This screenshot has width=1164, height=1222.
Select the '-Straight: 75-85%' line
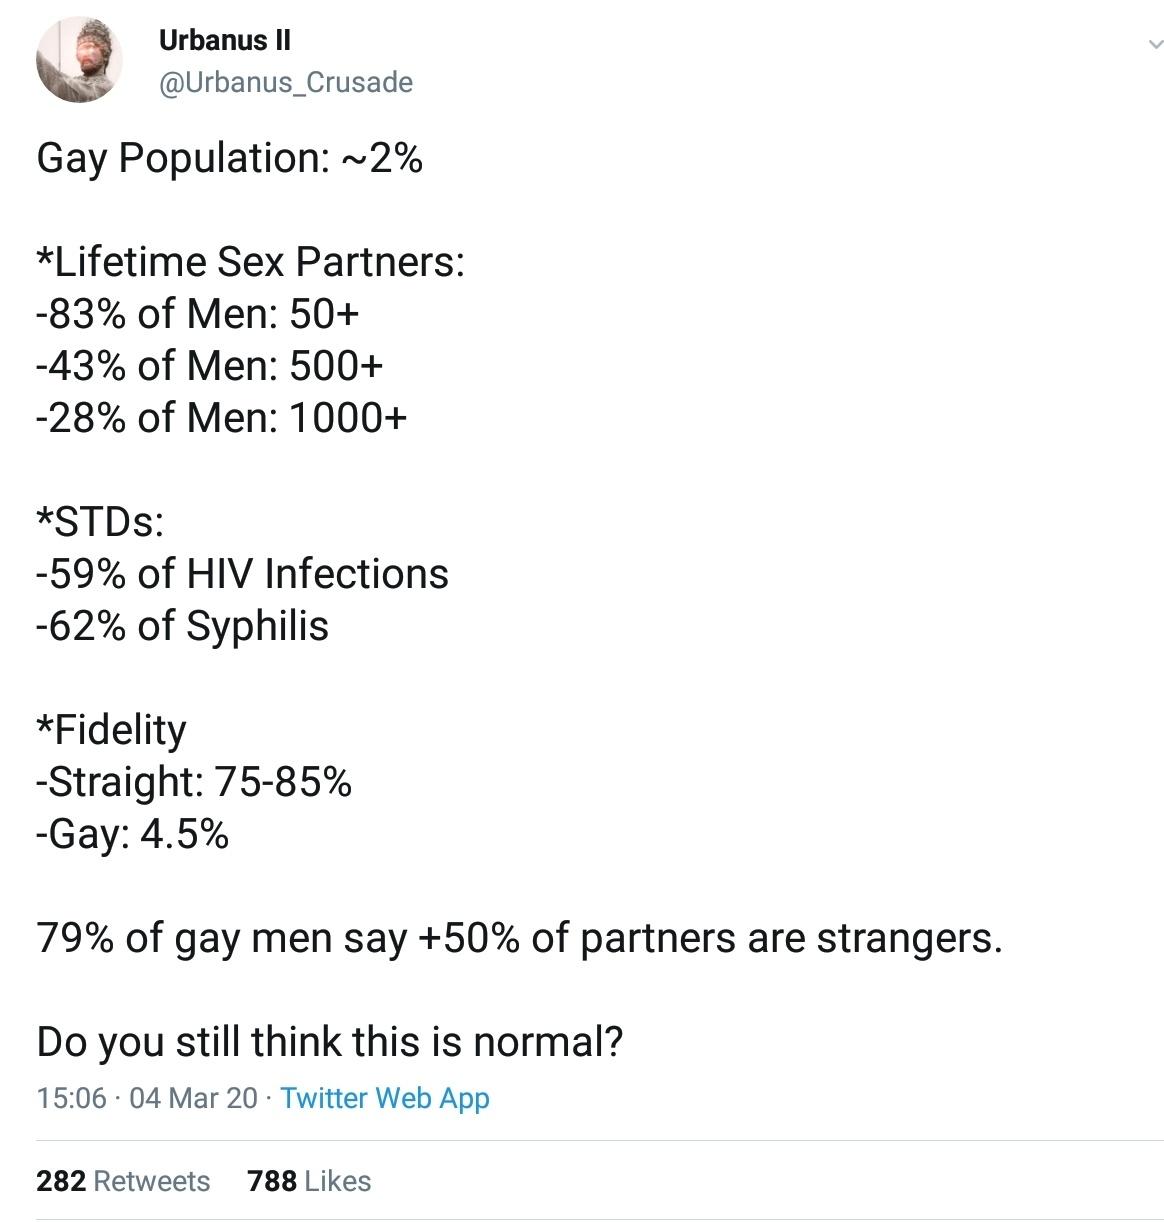coord(194,782)
